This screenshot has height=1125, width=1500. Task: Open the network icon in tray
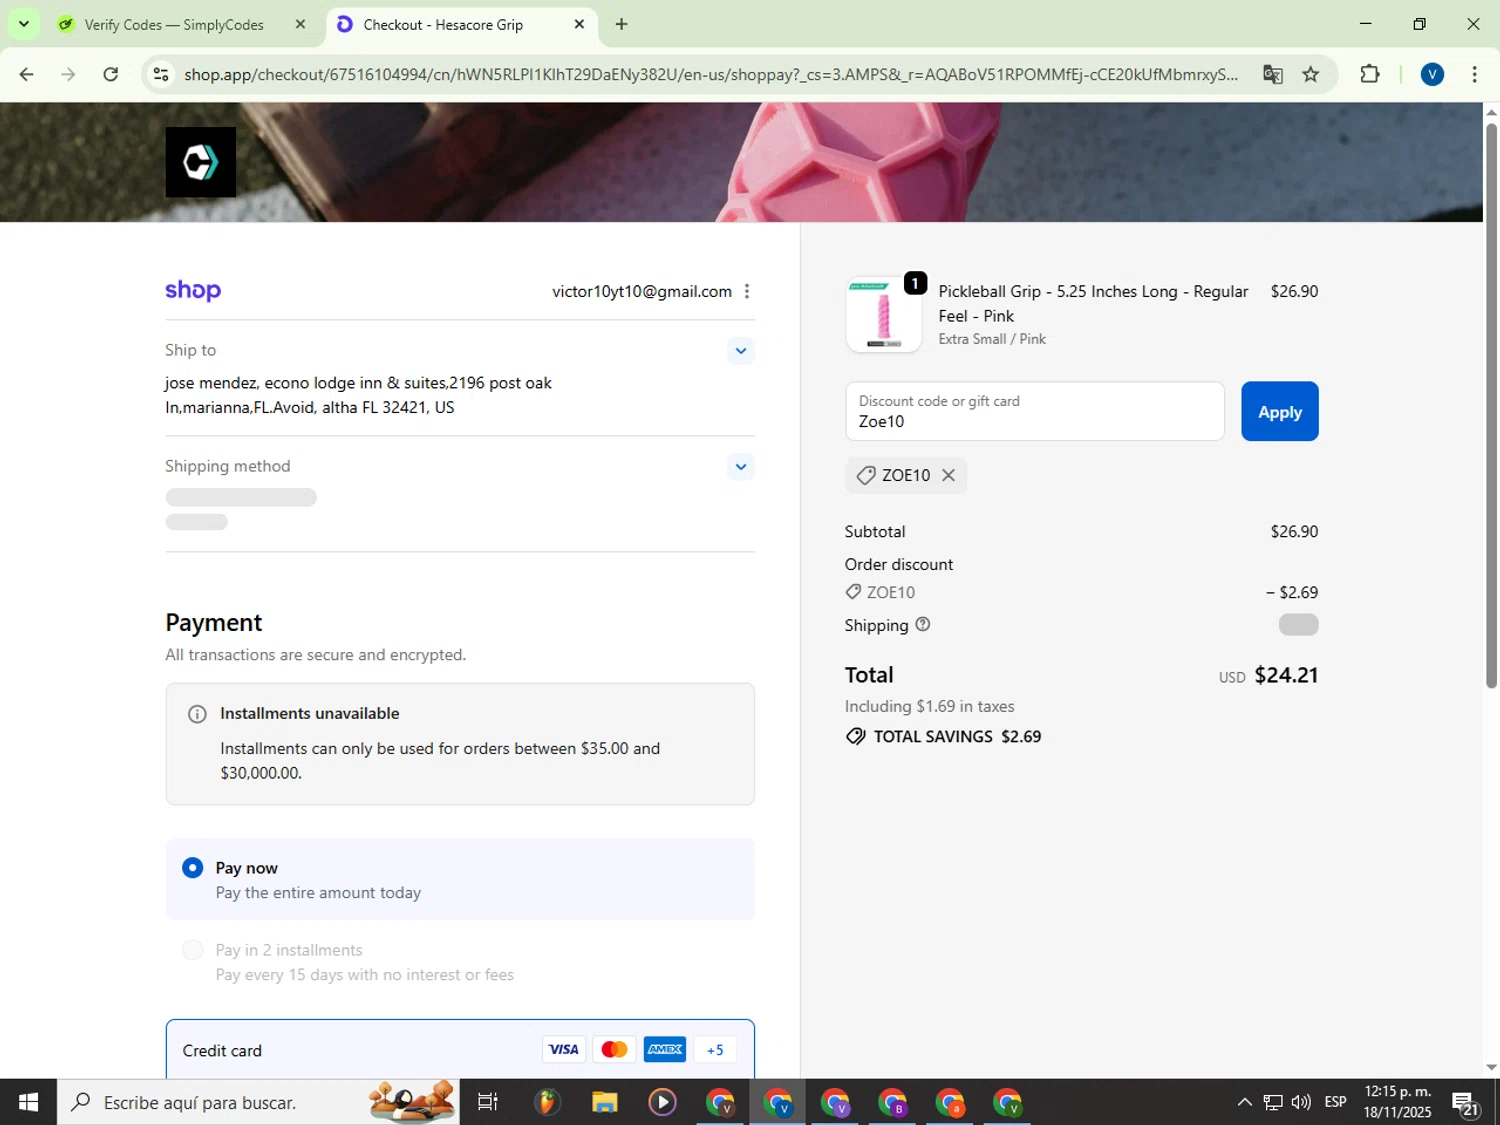(x=1273, y=1102)
